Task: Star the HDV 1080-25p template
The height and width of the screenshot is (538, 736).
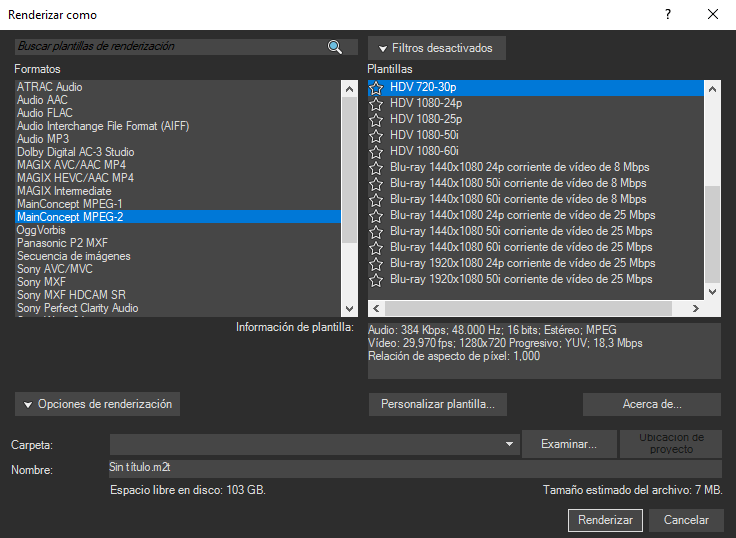Action: (x=376, y=120)
